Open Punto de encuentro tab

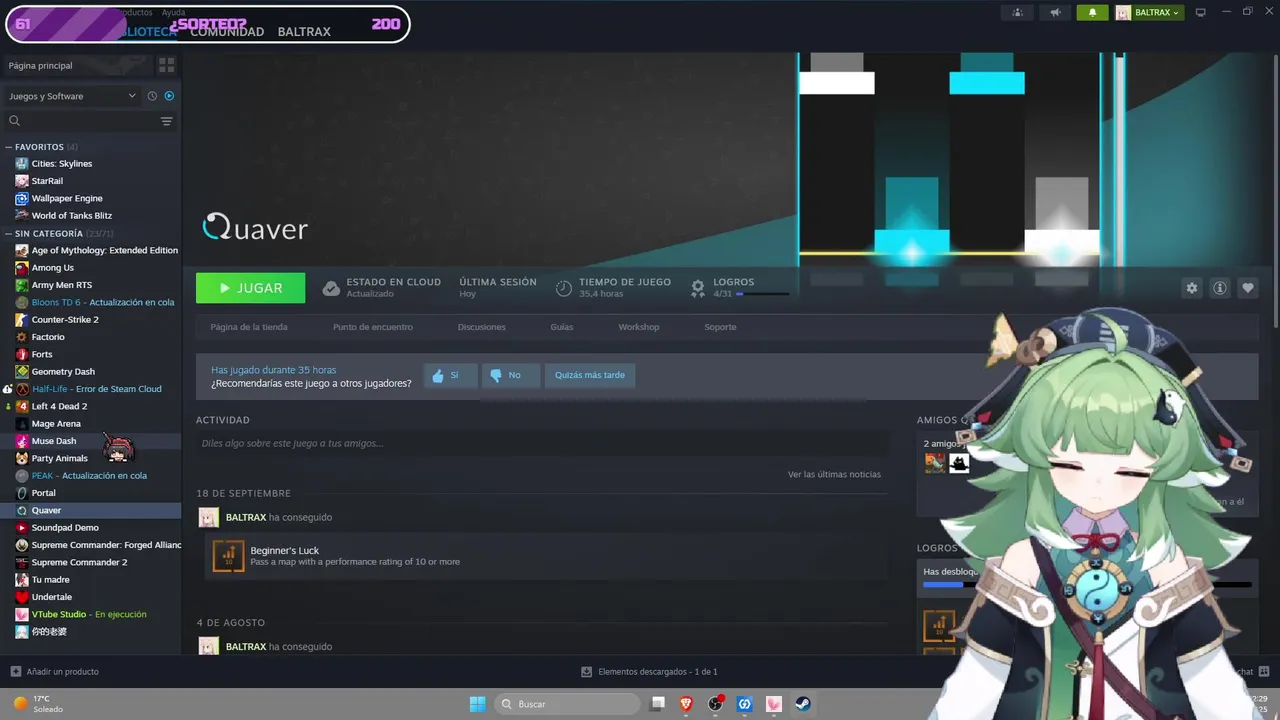pos(373,327)
